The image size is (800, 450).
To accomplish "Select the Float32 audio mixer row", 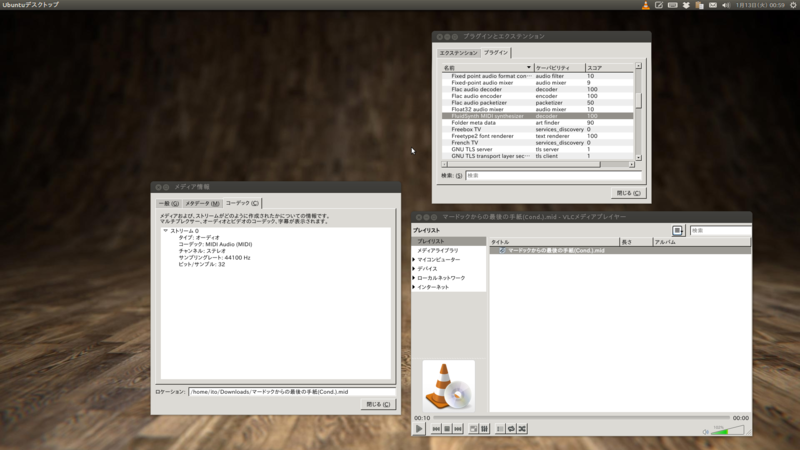I will [537, 109].
